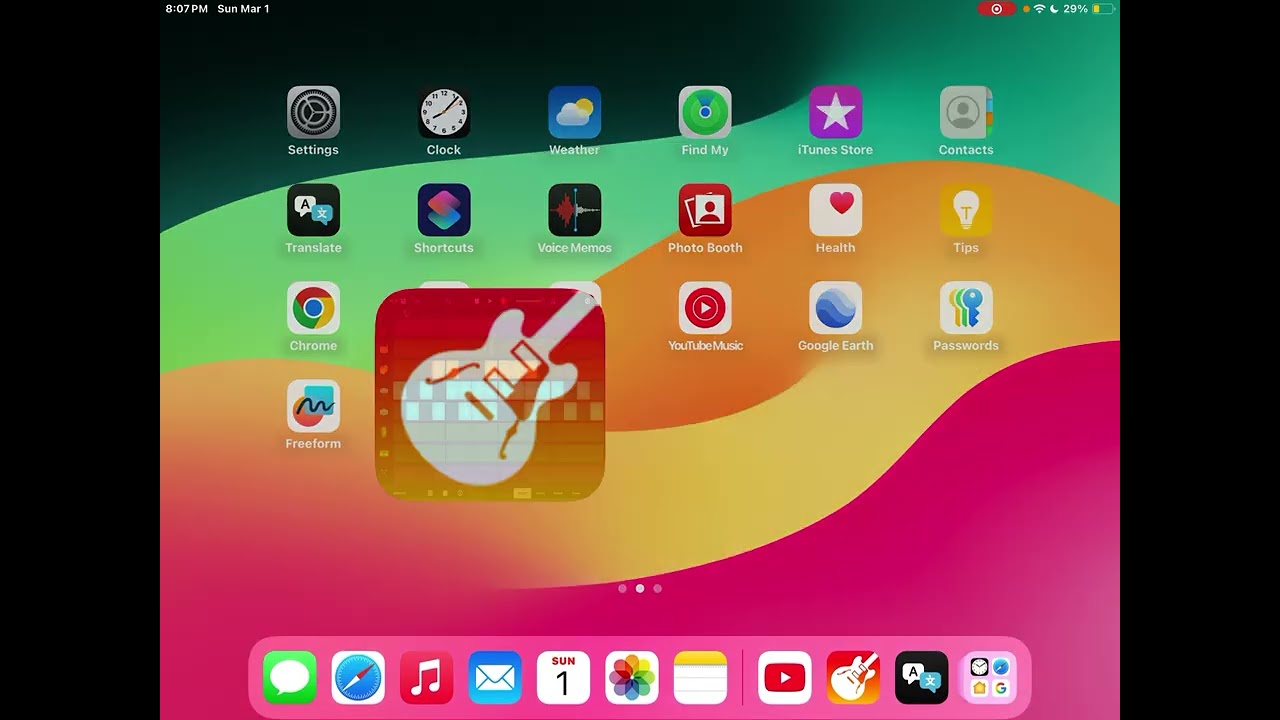Open Messages in the dock

pos(290,678)
